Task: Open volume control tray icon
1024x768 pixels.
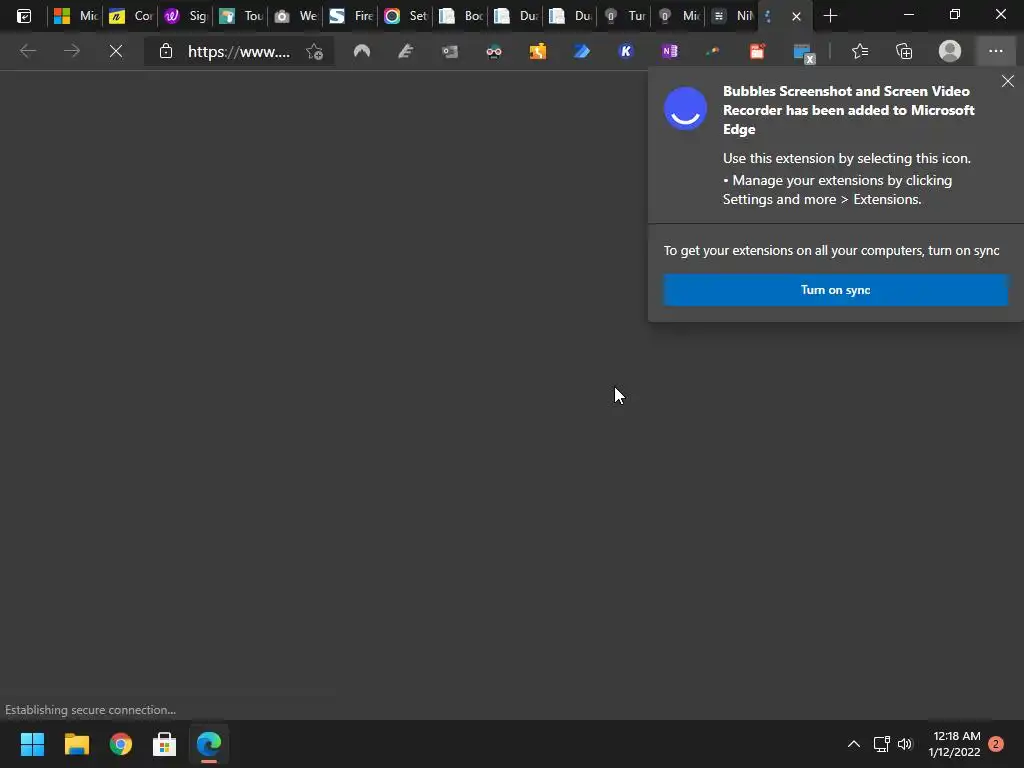Action: point(904,744)
